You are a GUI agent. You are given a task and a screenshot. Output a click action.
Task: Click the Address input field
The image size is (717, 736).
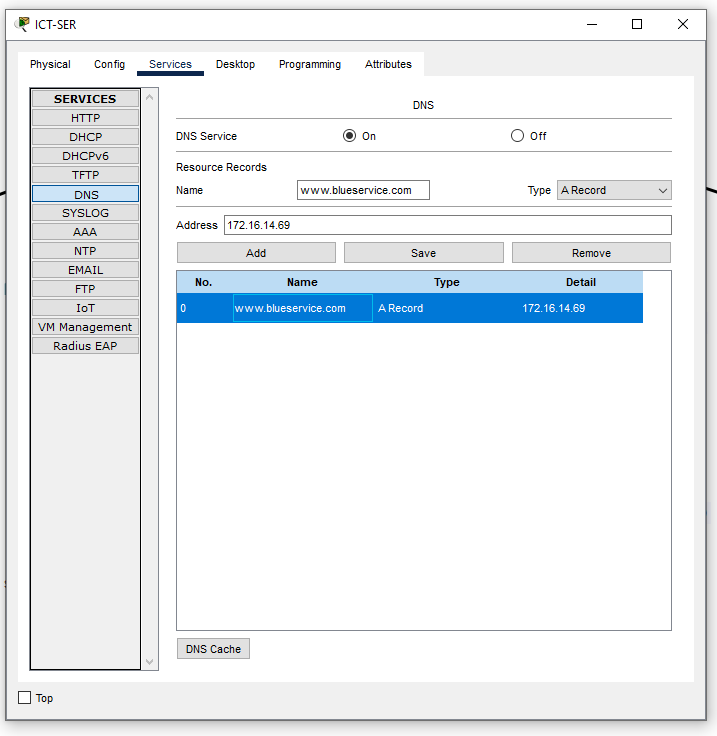(447, 225)
